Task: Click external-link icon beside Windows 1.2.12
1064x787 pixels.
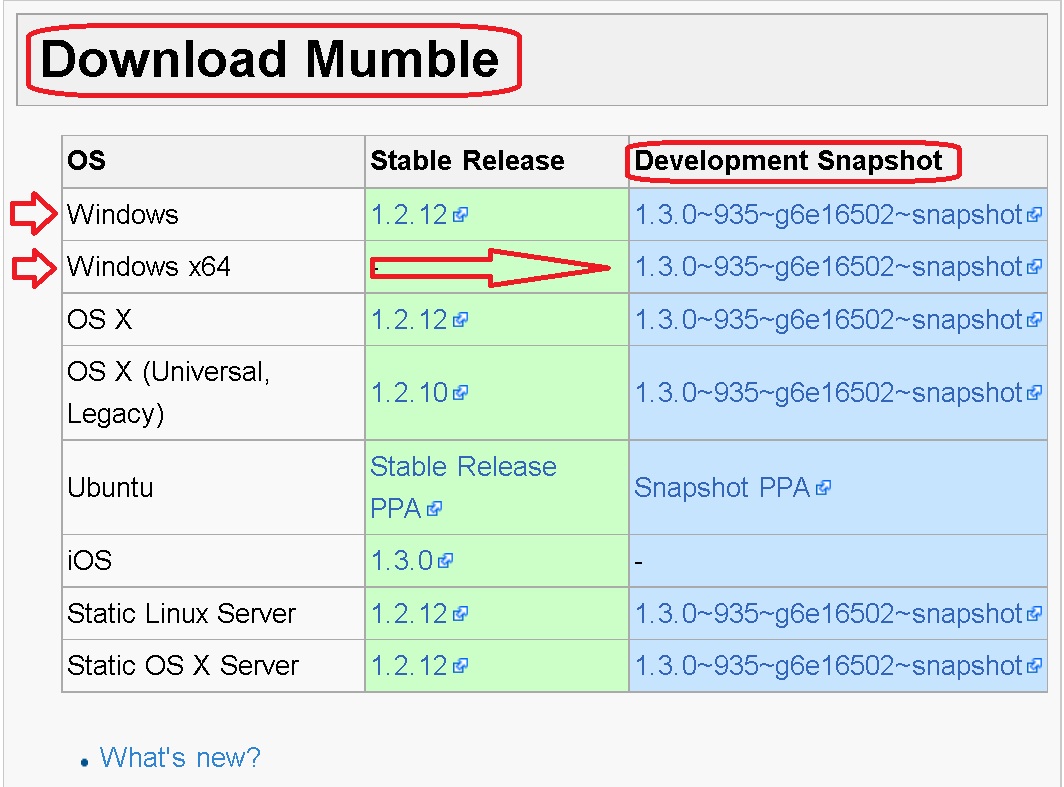Action: coord(460,215)
